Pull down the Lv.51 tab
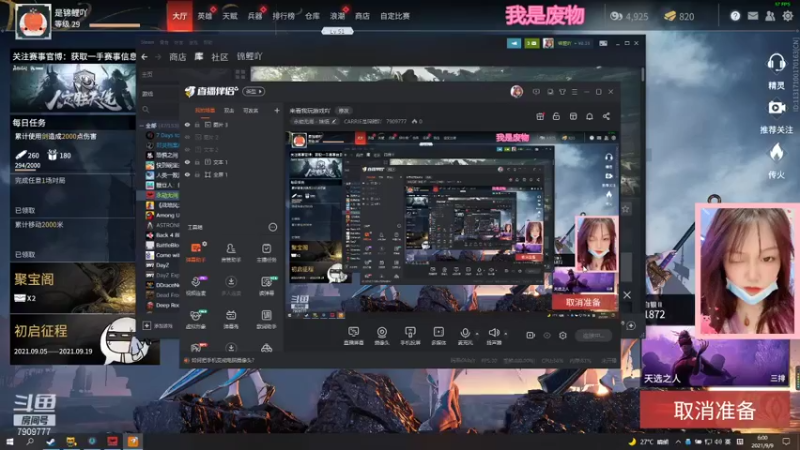 tap(337, 32)
